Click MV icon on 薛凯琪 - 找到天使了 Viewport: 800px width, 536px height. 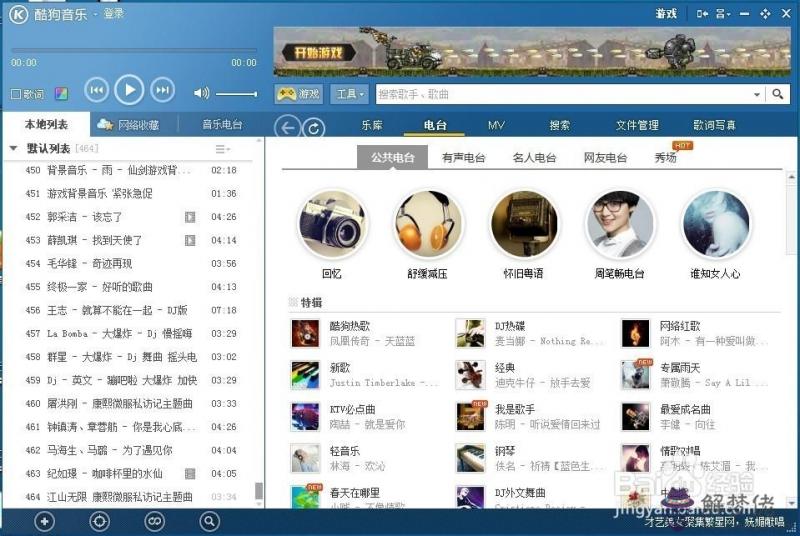coord(190,240)
